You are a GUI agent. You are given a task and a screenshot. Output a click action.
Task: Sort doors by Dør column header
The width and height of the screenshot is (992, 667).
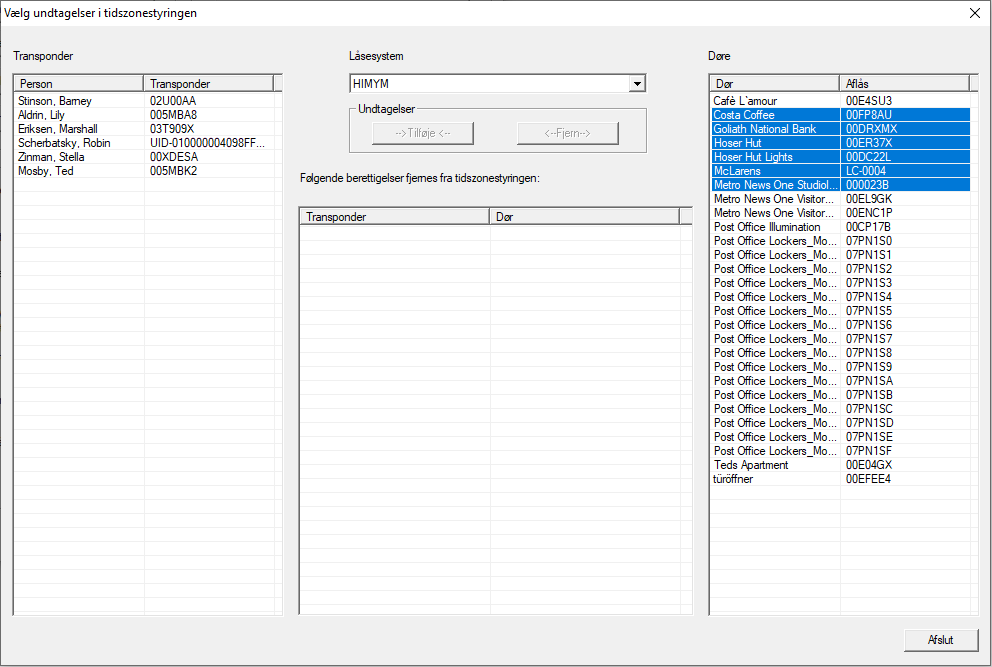[774, 84]
